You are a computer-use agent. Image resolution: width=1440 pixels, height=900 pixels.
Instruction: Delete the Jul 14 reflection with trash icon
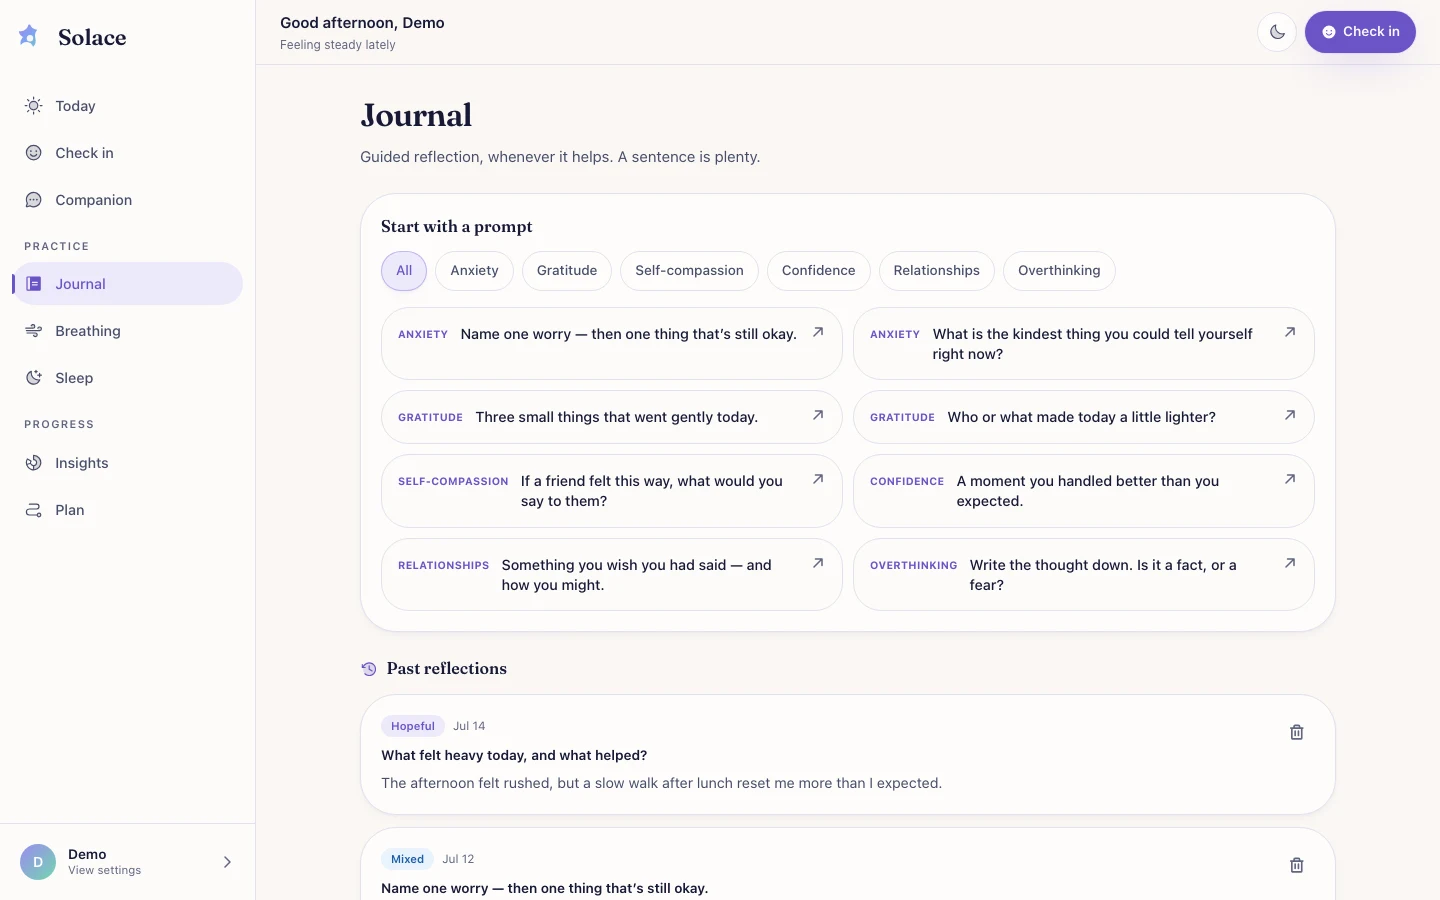click(x=1297, y=732)
